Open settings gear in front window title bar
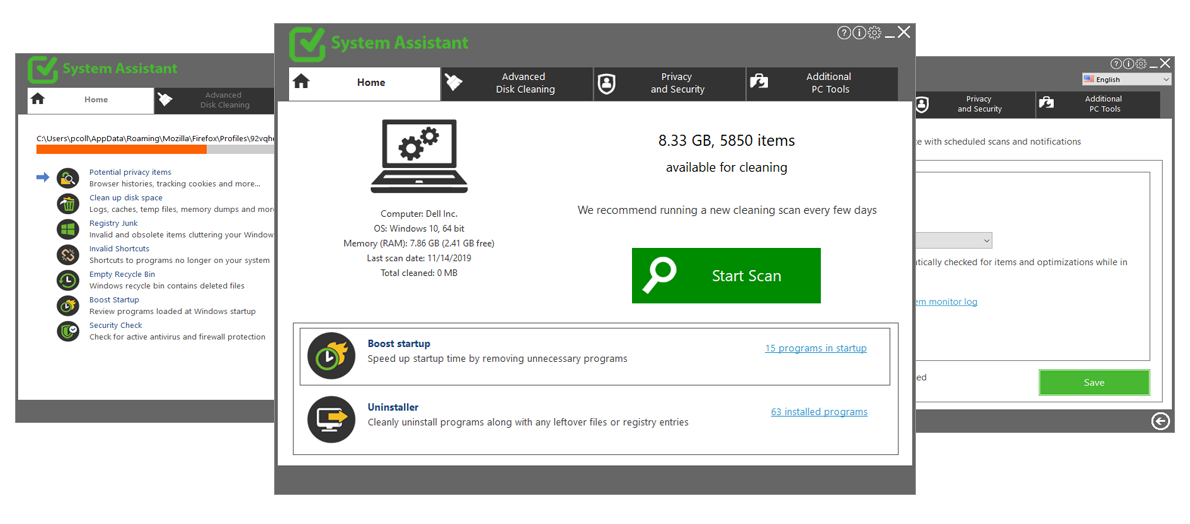The height and width of the screenshot is (524, 1190). [874, 33]
